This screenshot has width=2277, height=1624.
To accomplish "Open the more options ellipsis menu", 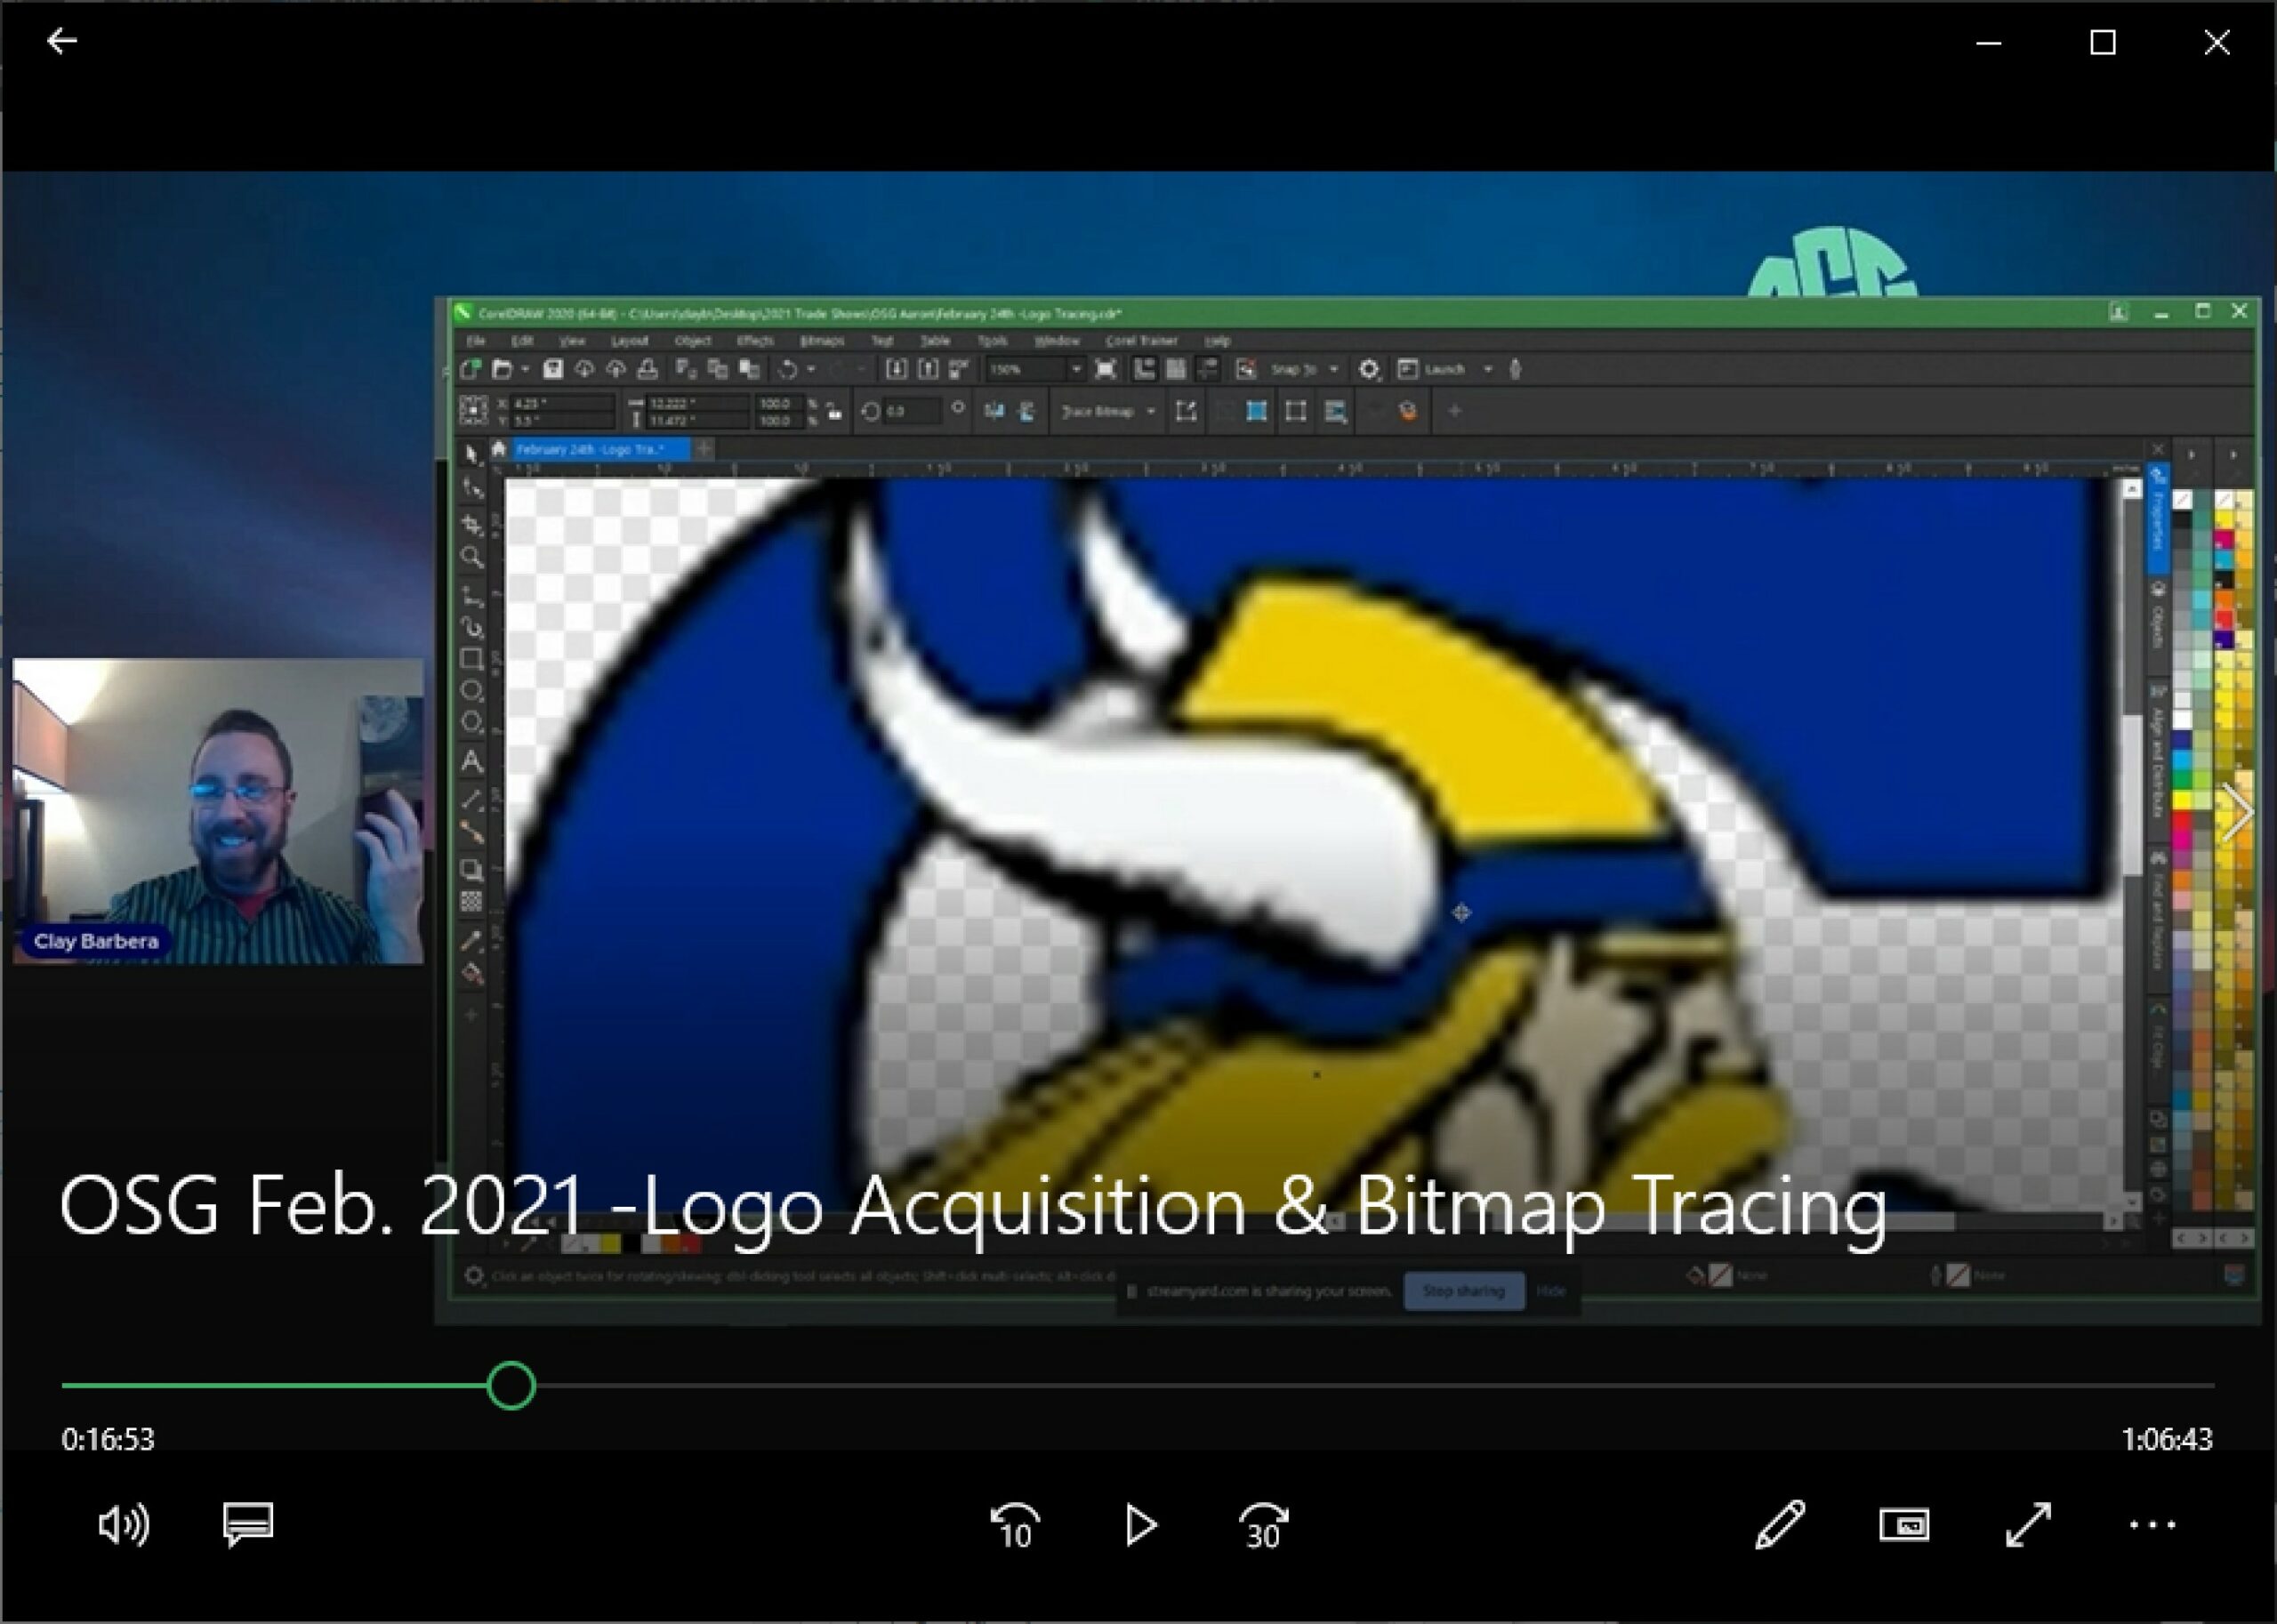I will [2152, 1525].
